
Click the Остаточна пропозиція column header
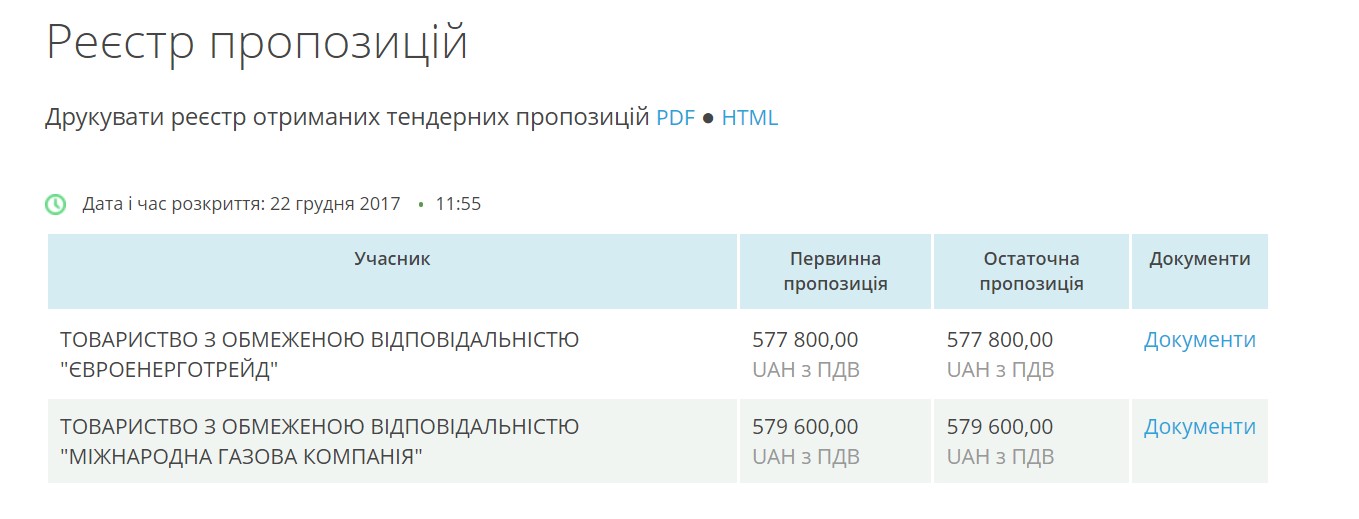pos(1031,271)
